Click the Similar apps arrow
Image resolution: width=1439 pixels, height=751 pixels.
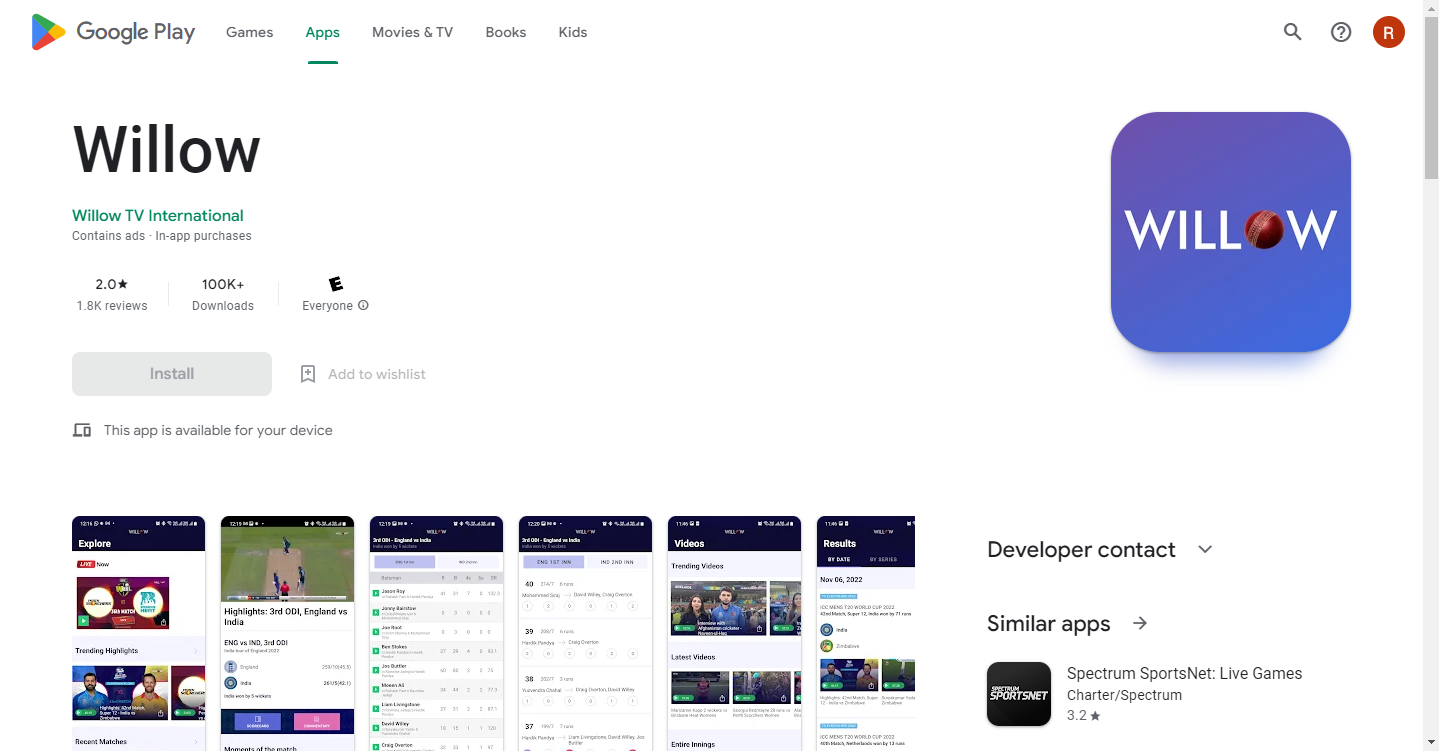click(1140, 624)
